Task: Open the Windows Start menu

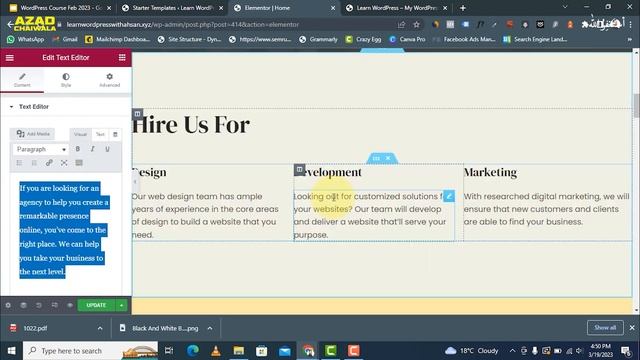Action: [x=11, y=351]
